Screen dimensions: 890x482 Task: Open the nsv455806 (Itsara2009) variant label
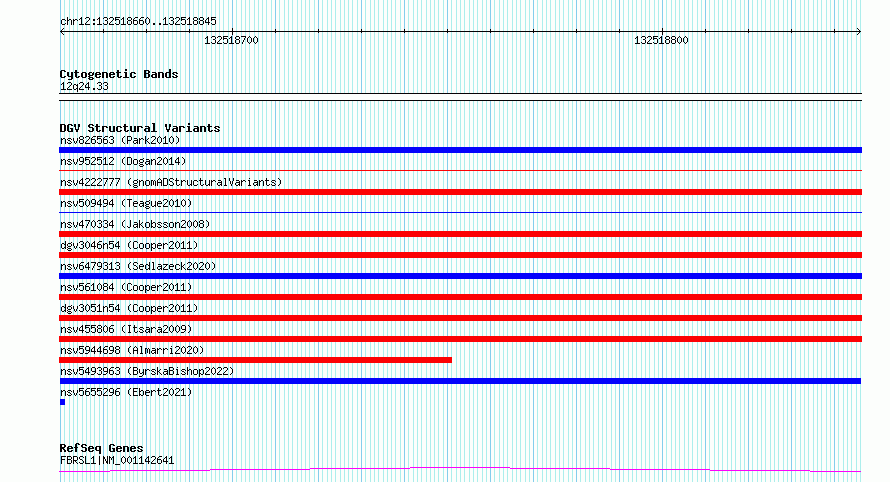point(126,329)
